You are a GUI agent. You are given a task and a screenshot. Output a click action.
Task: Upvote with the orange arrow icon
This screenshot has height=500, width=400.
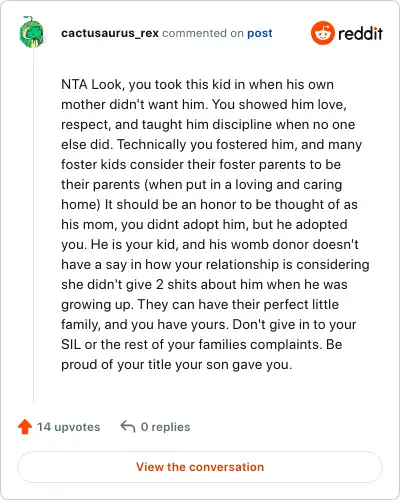pos(25,427)
